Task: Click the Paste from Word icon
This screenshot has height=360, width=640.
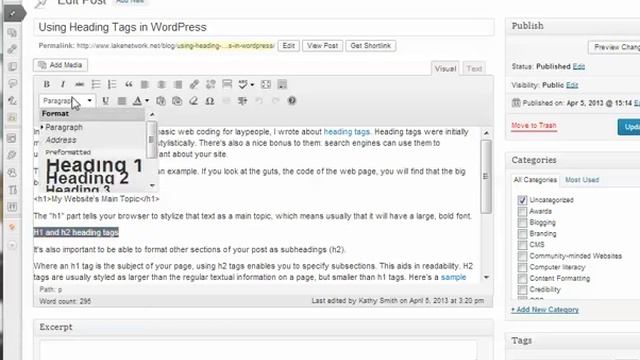Action: point(177,100)
